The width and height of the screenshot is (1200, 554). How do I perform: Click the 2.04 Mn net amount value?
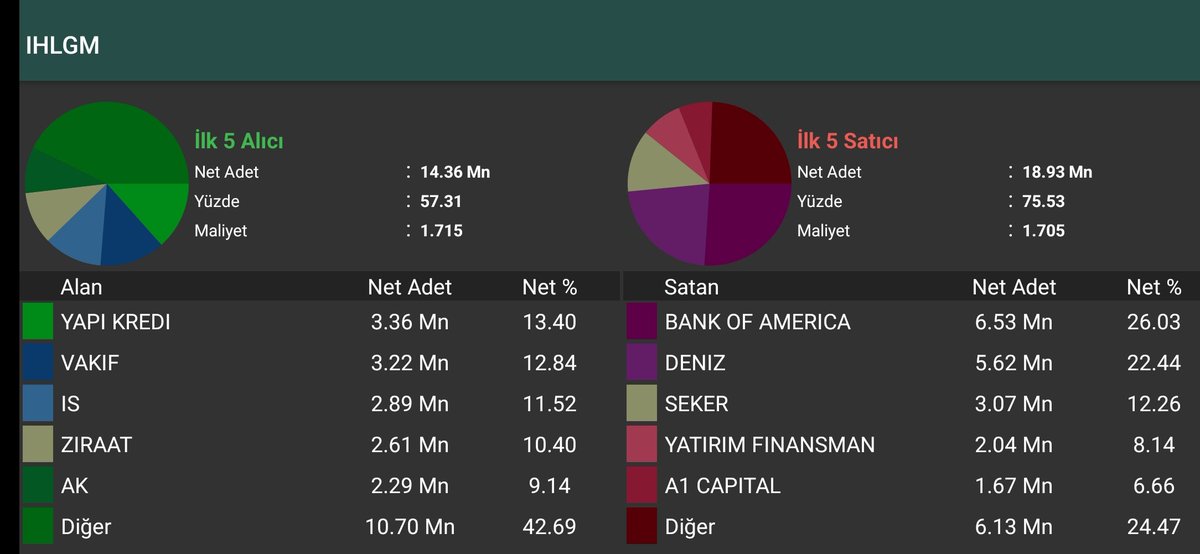pos(1014,445)
